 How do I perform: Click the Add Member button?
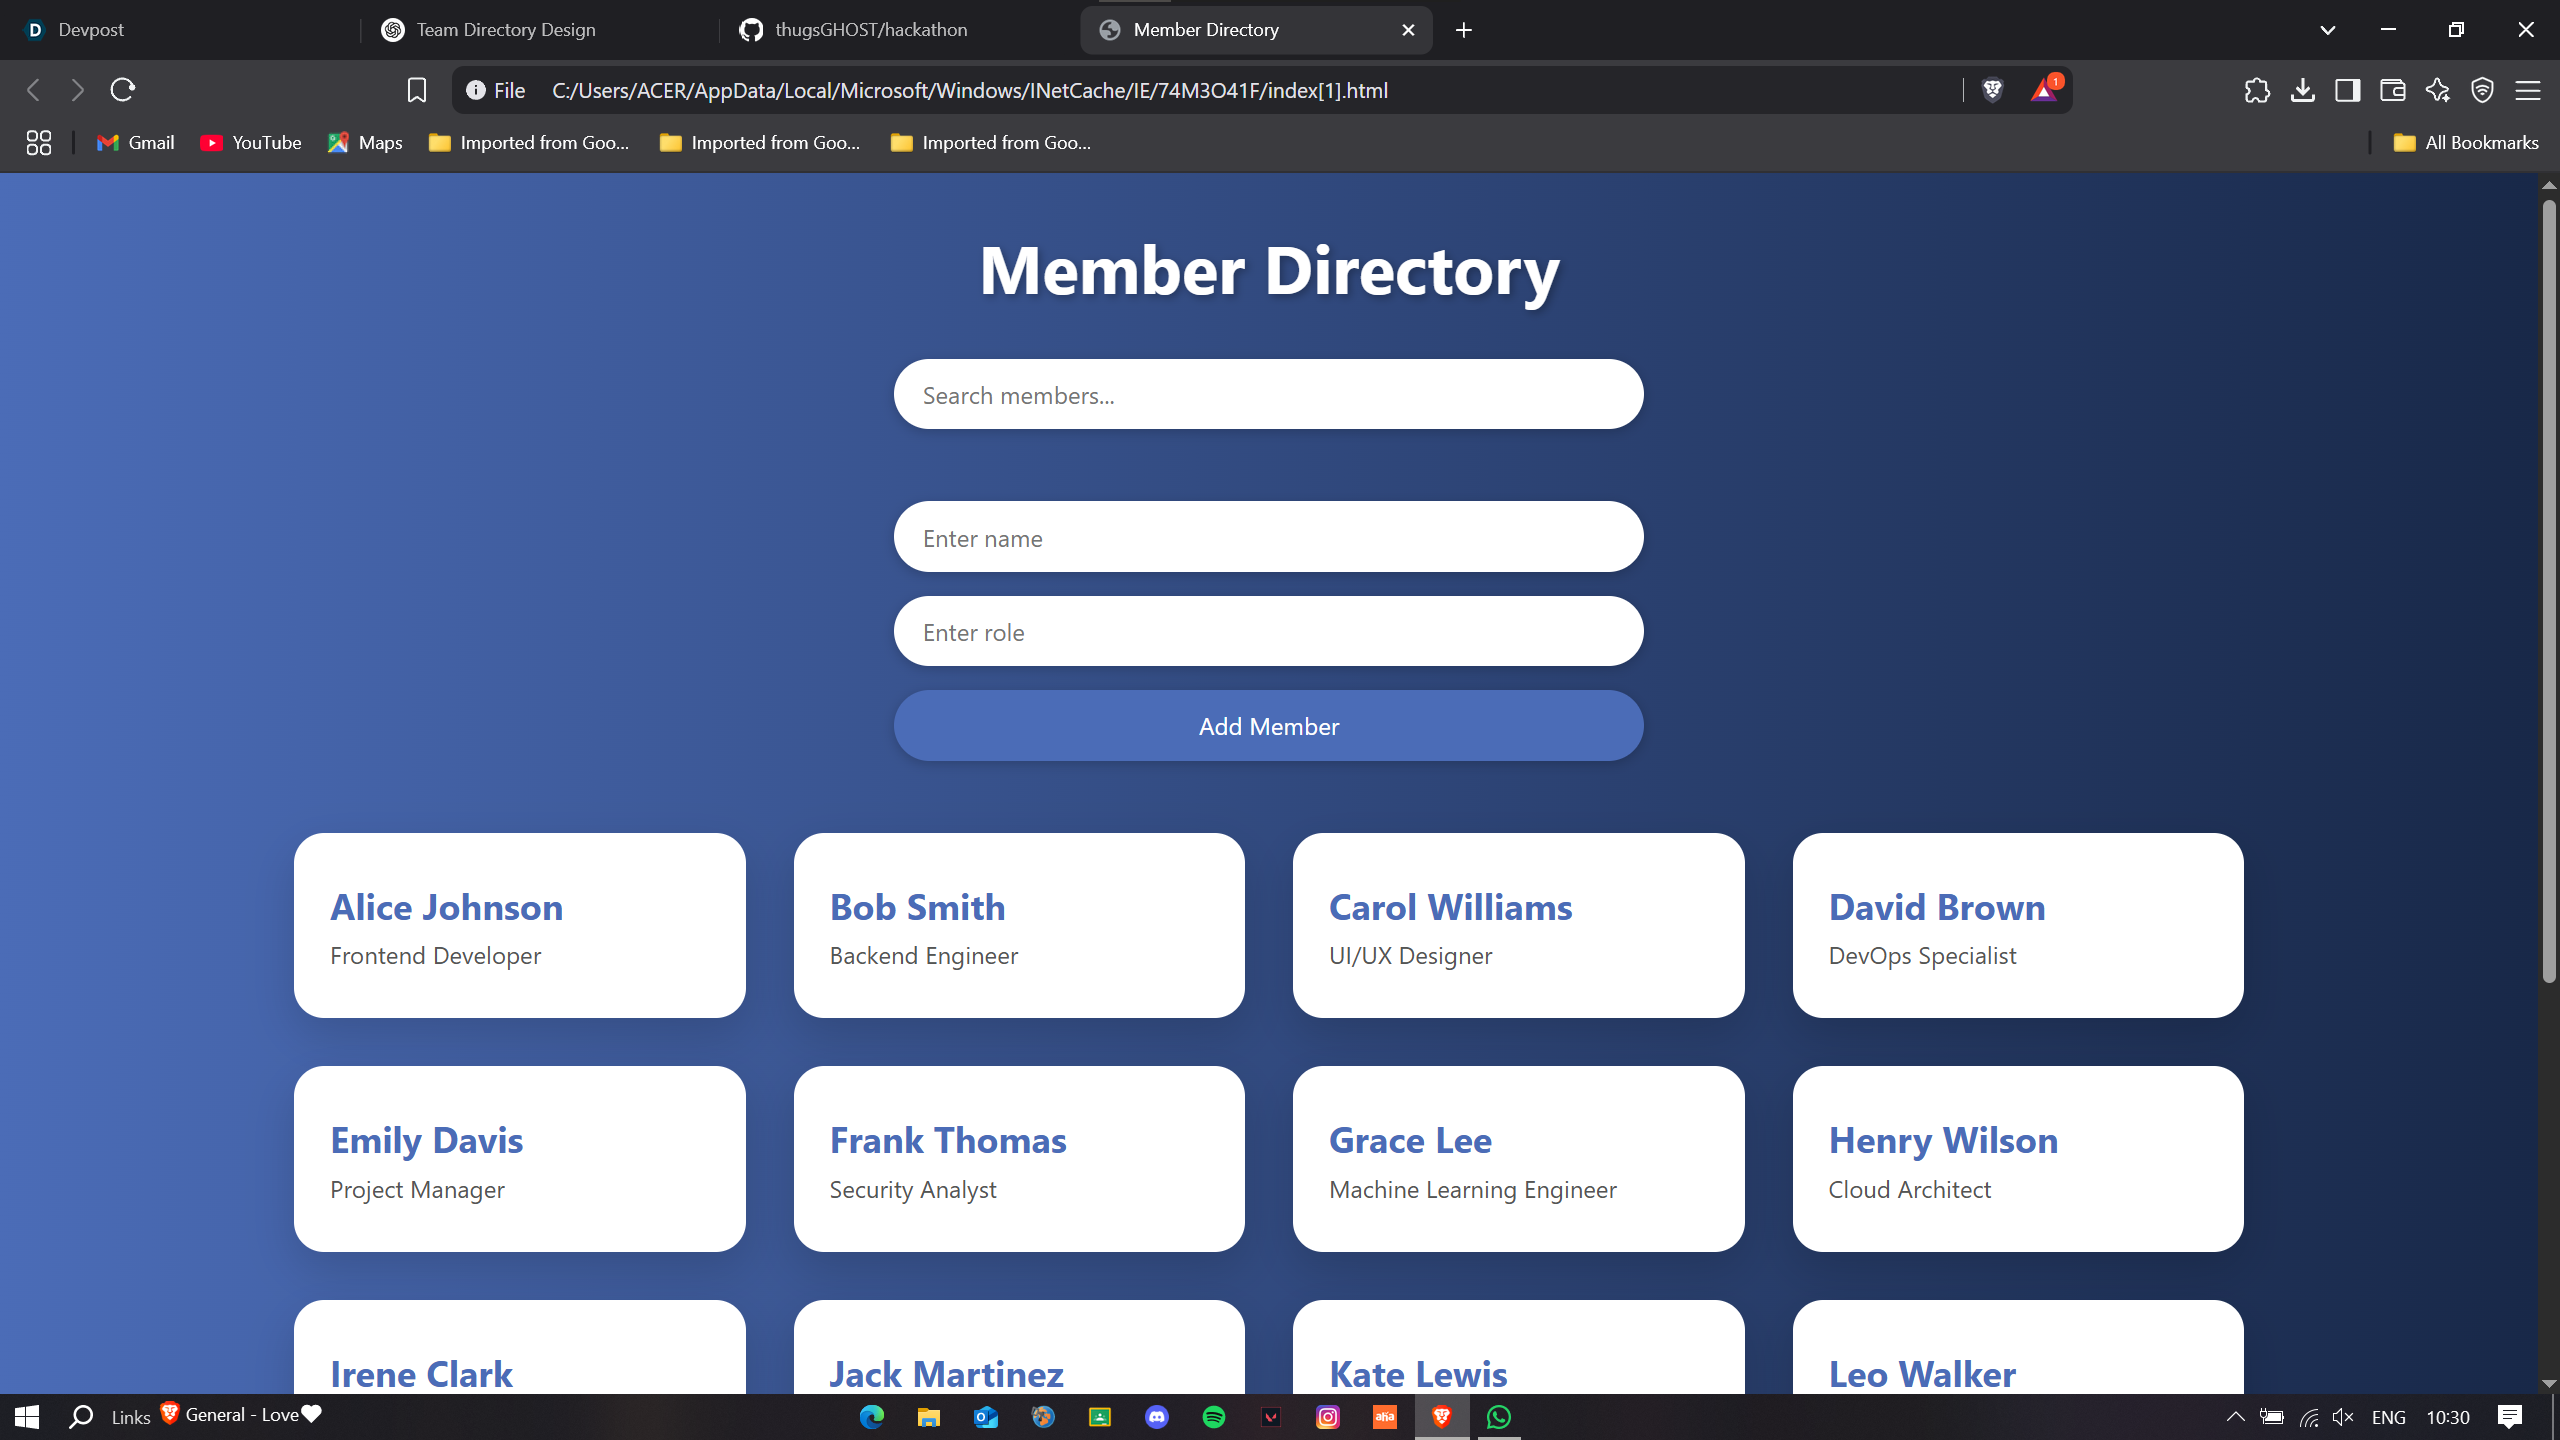[1268, 726]
